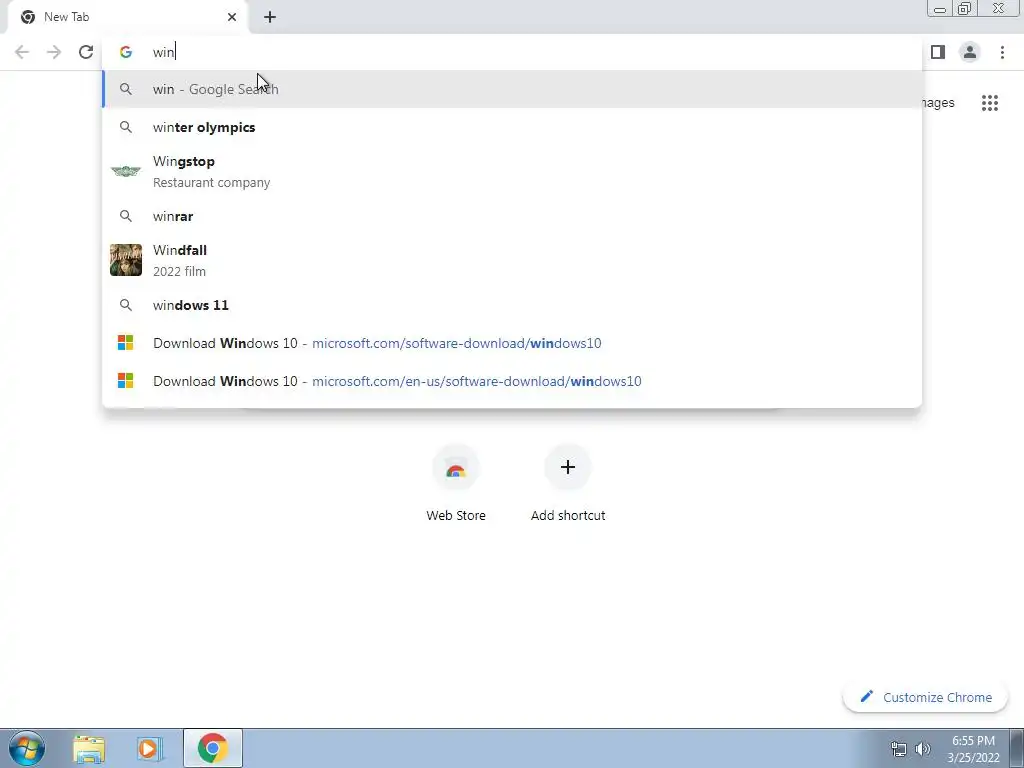Click Microsoft logo of en-us Windows 10 result
The image size is (1024, 768).
click(125, 381)
